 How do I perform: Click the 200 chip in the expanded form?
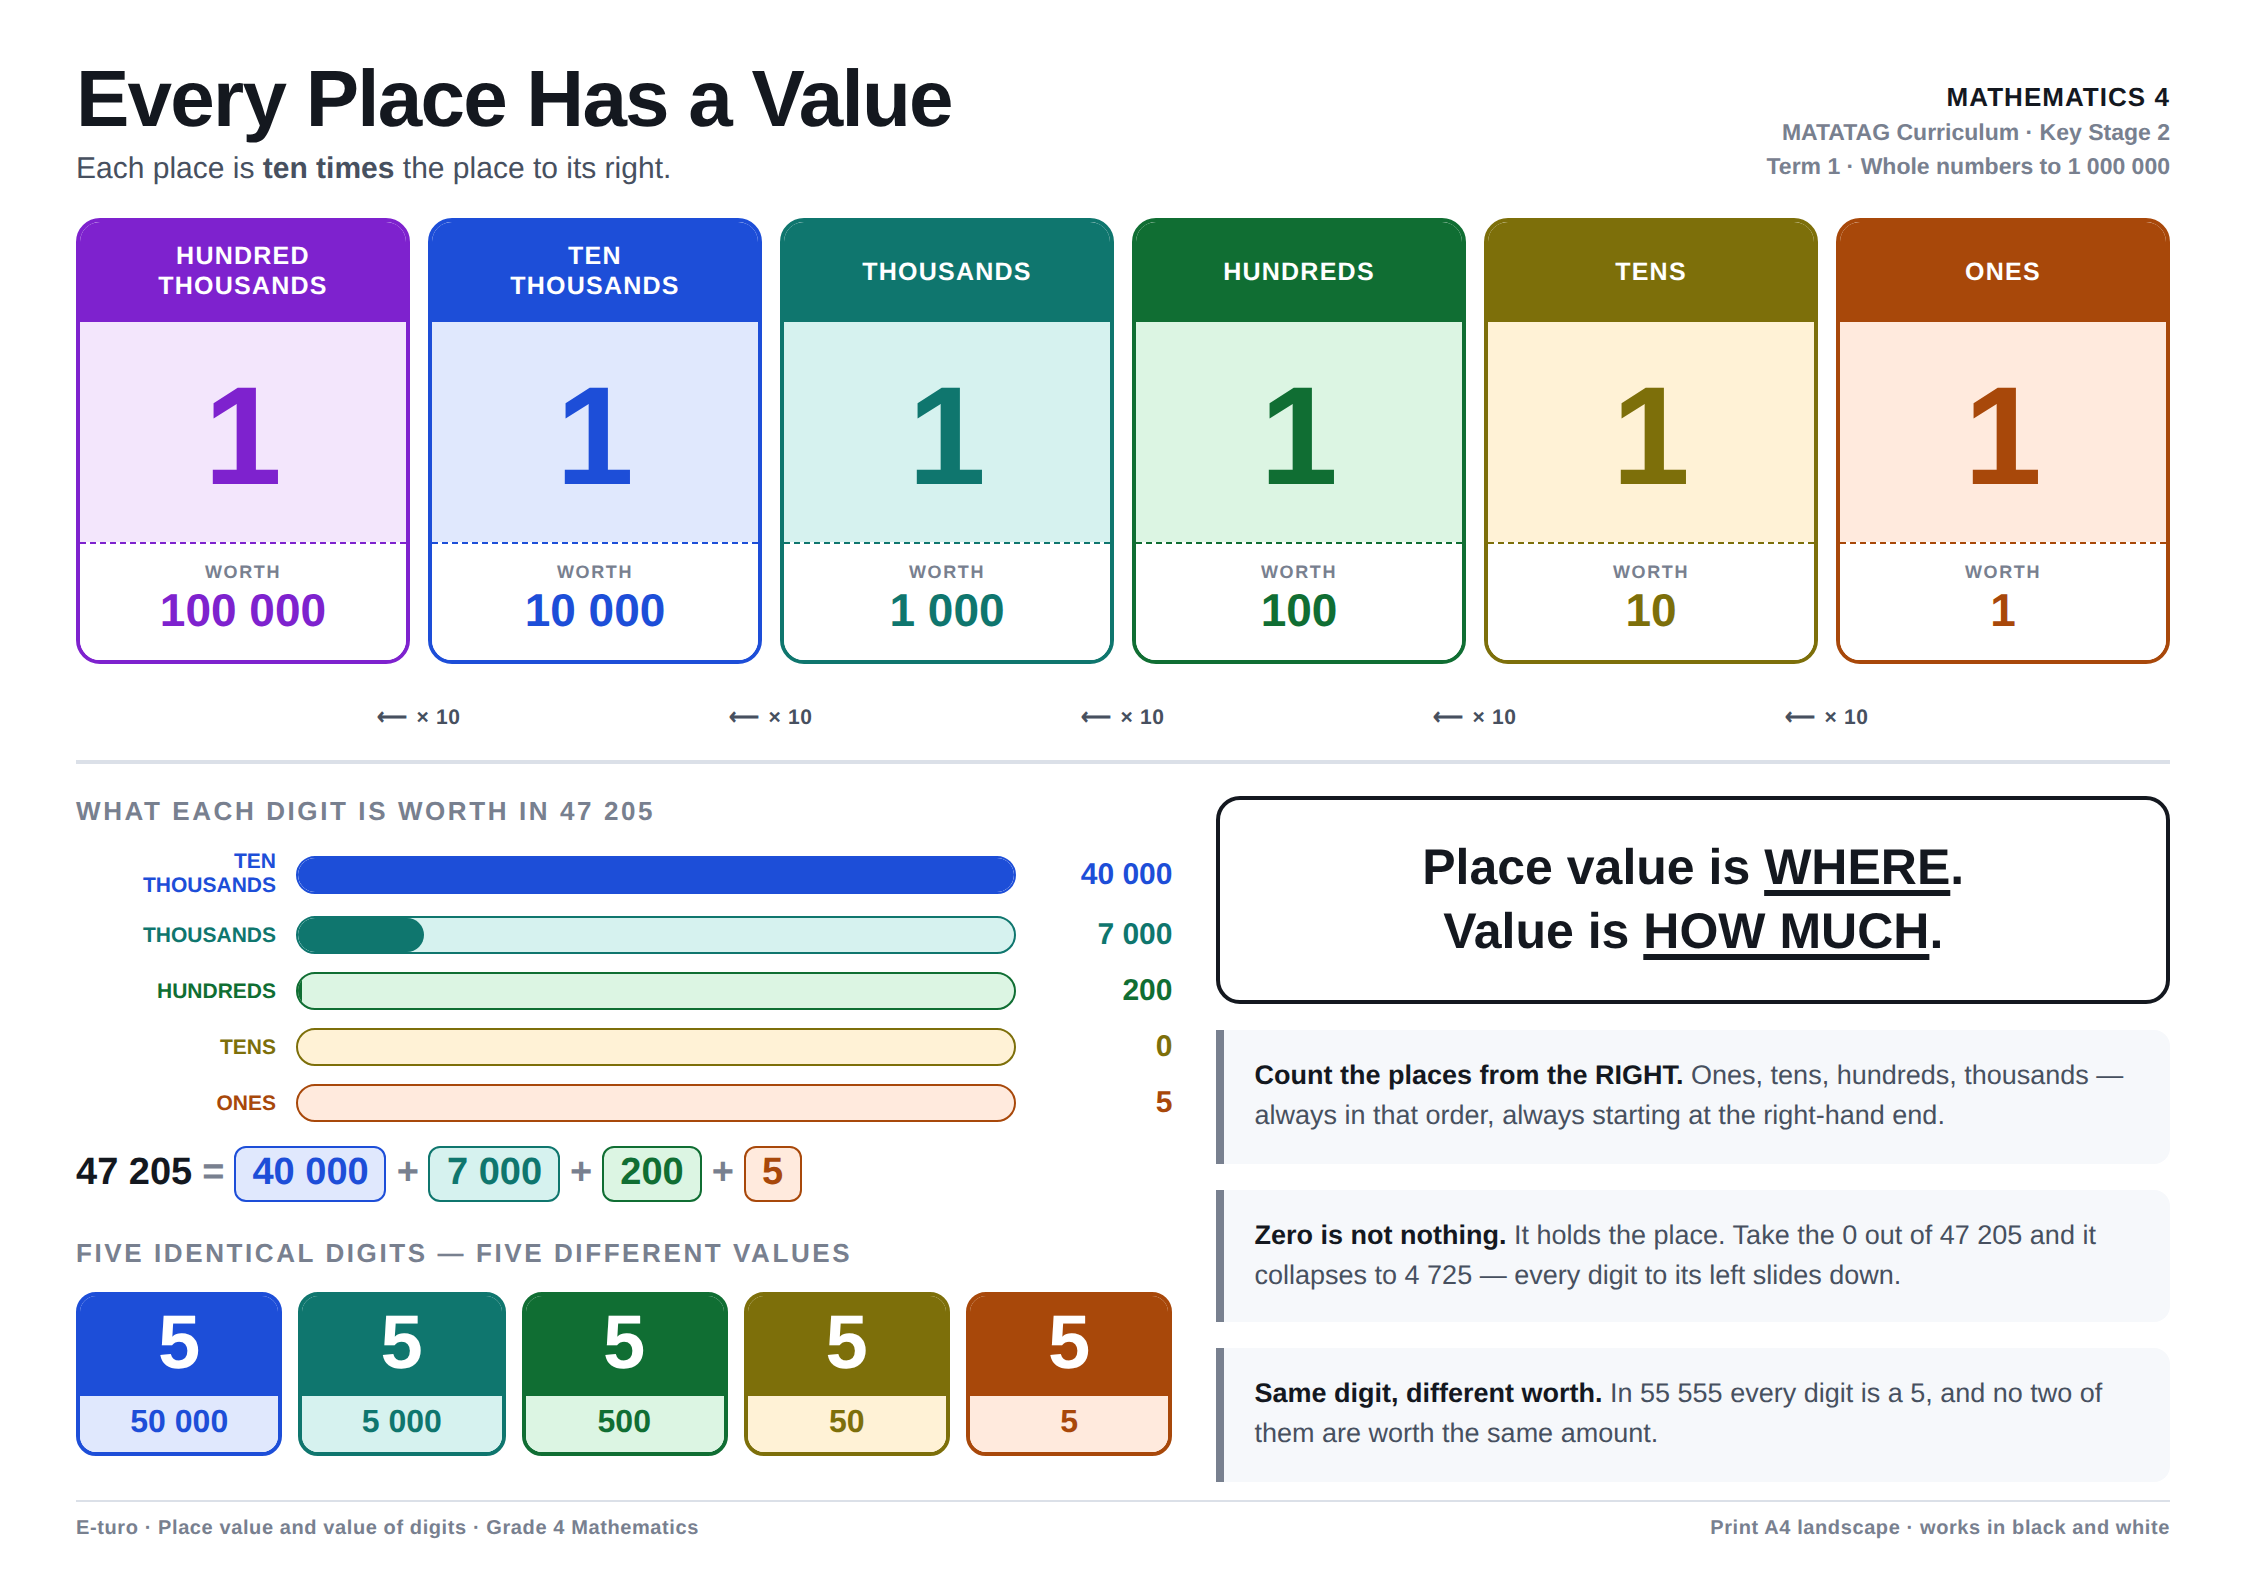pyautogui.click(x=651, y=1173)
